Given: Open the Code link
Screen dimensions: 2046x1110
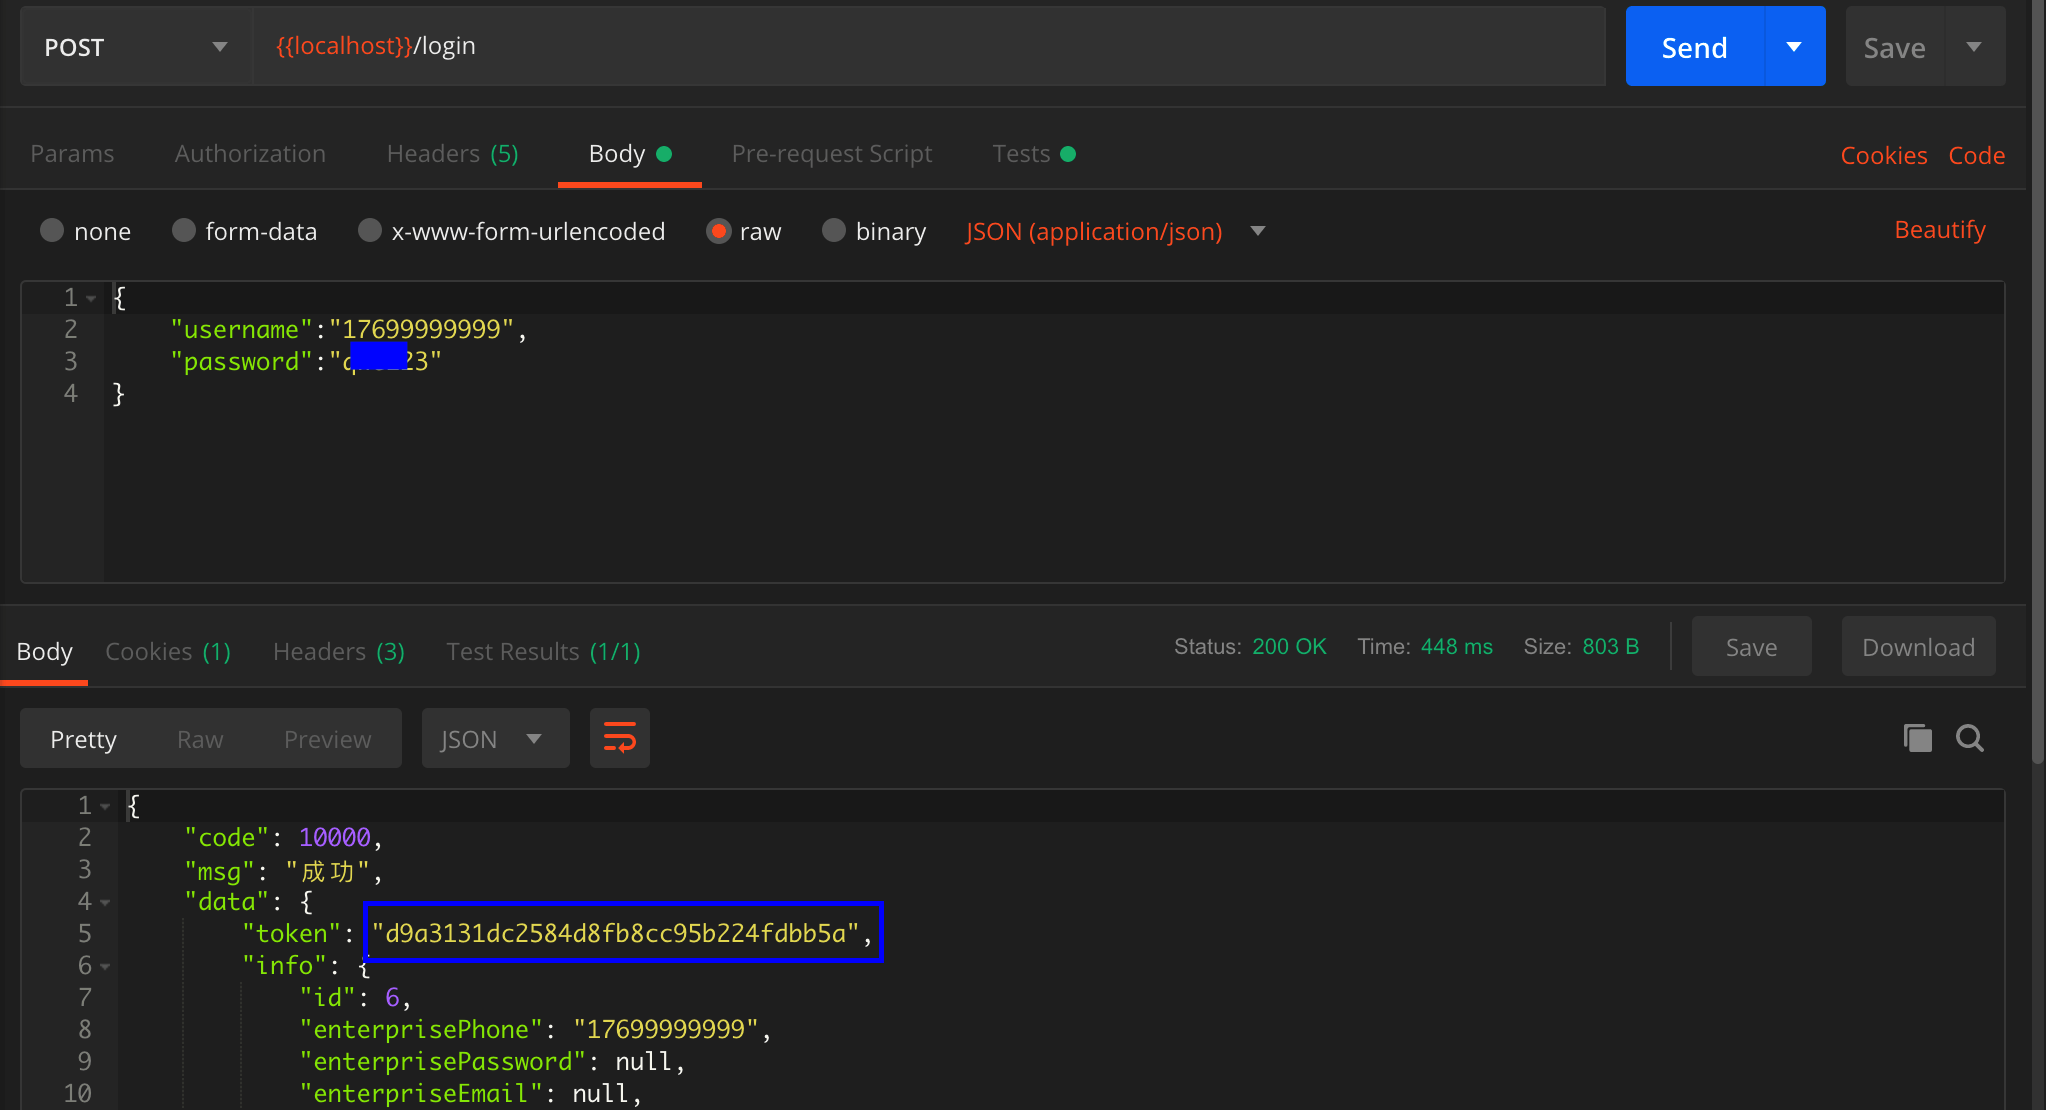Looking at the screenshot, I should (x=1976, y=155).
